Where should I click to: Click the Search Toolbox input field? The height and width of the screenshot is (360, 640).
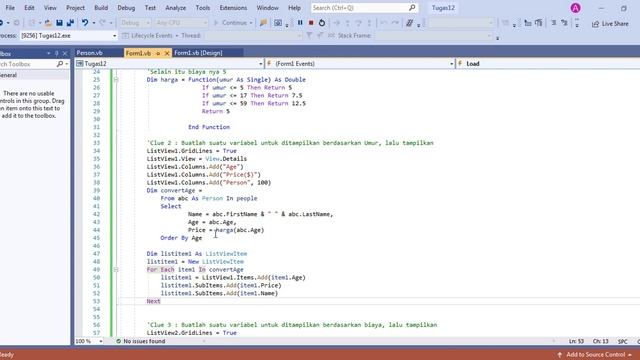tap(27, 64)
